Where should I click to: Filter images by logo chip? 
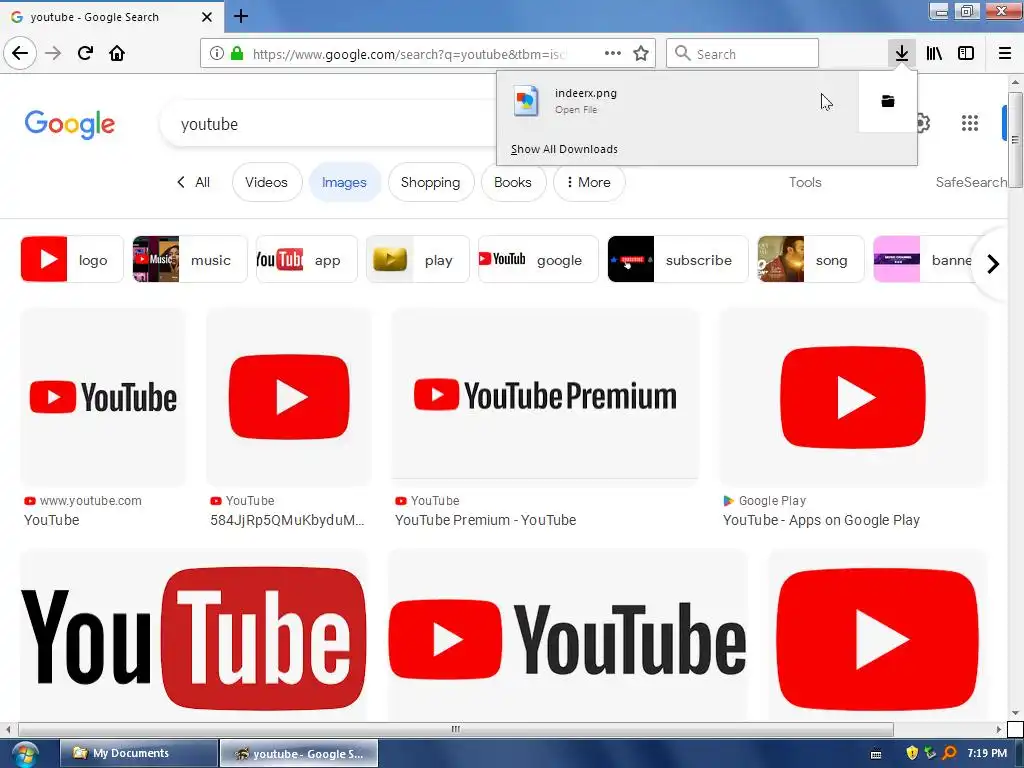coord(72,259)
